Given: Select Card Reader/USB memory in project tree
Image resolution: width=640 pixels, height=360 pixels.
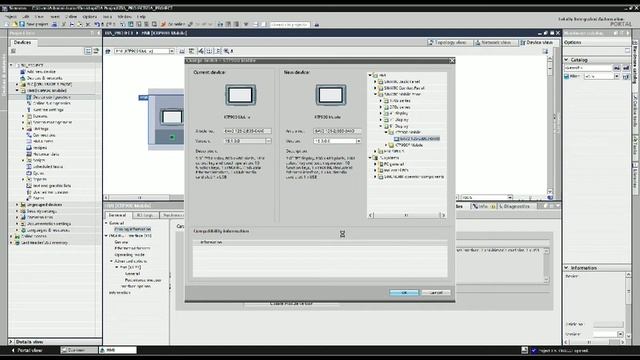Looking at the screenshot, I should tap(44, 242).
